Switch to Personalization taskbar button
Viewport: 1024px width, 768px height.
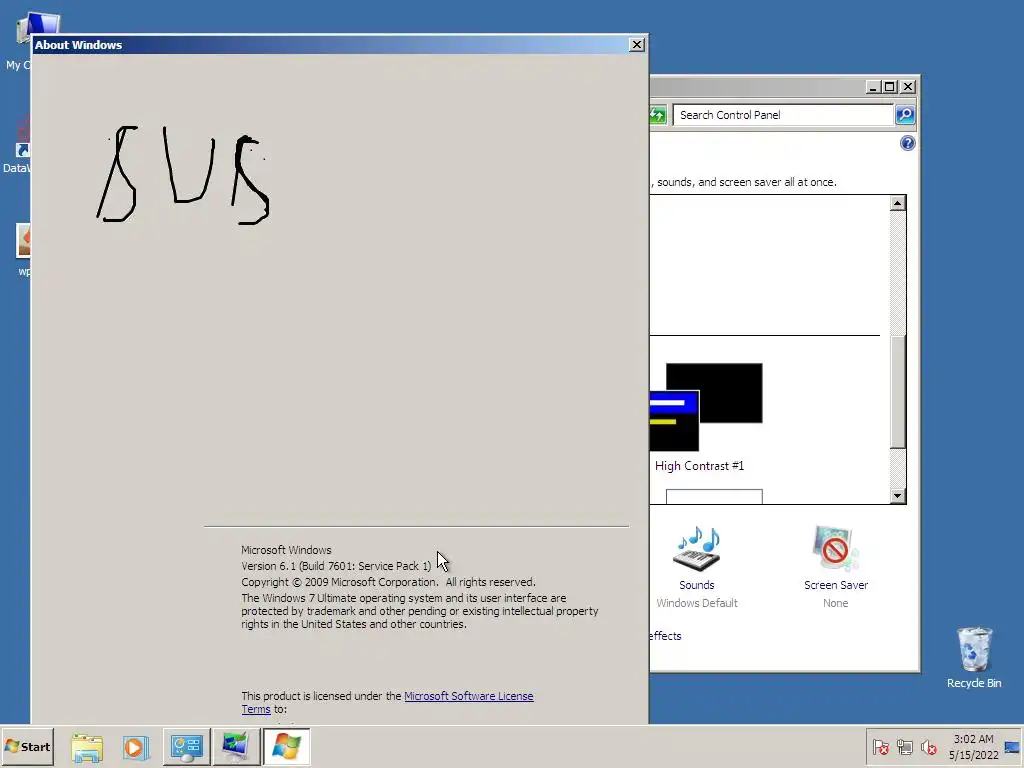[236, 746]
